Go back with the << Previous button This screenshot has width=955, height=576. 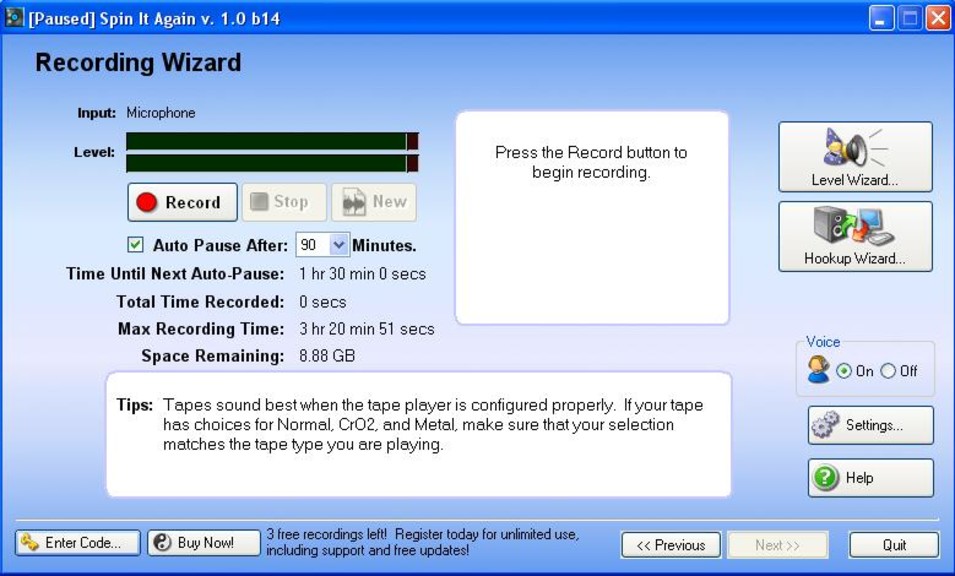(671, 545)
